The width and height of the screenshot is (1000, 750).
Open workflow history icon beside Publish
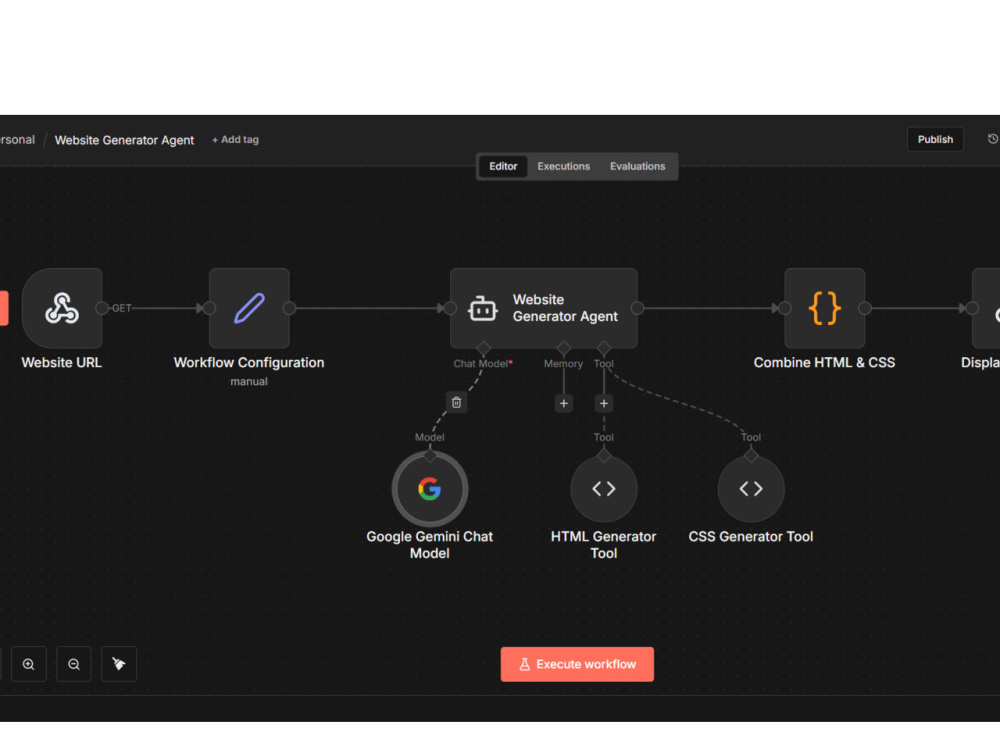(x=993, y=139)
